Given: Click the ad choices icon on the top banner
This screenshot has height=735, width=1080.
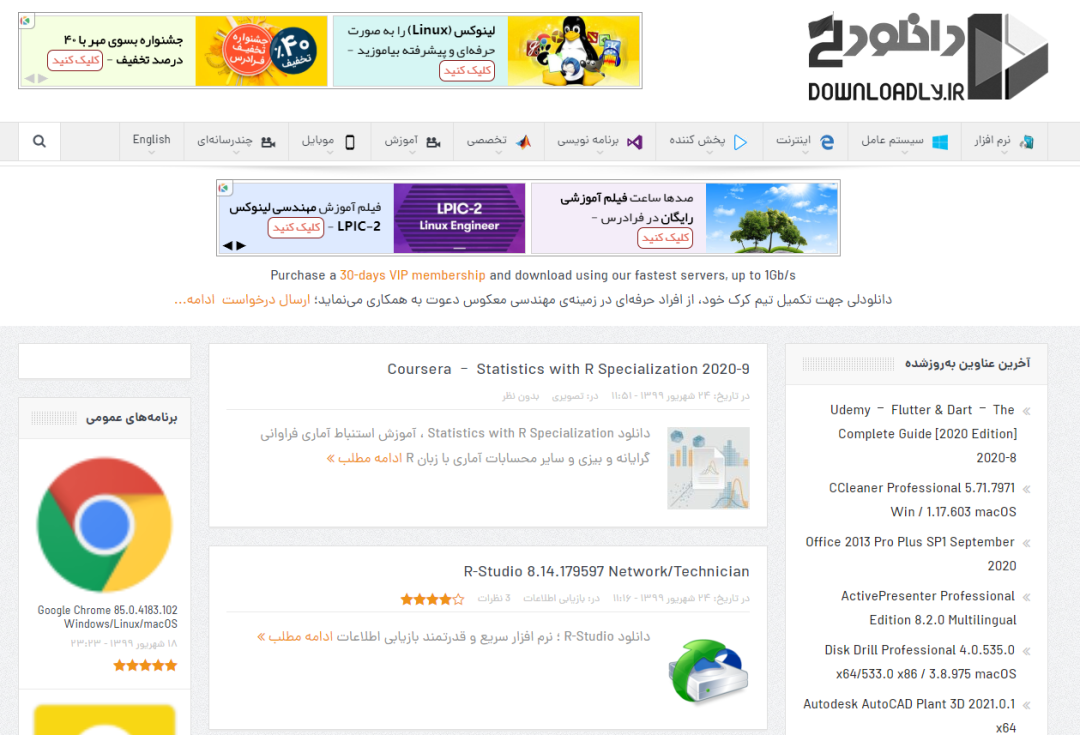Looking at the screenshot, I should 25,20.
